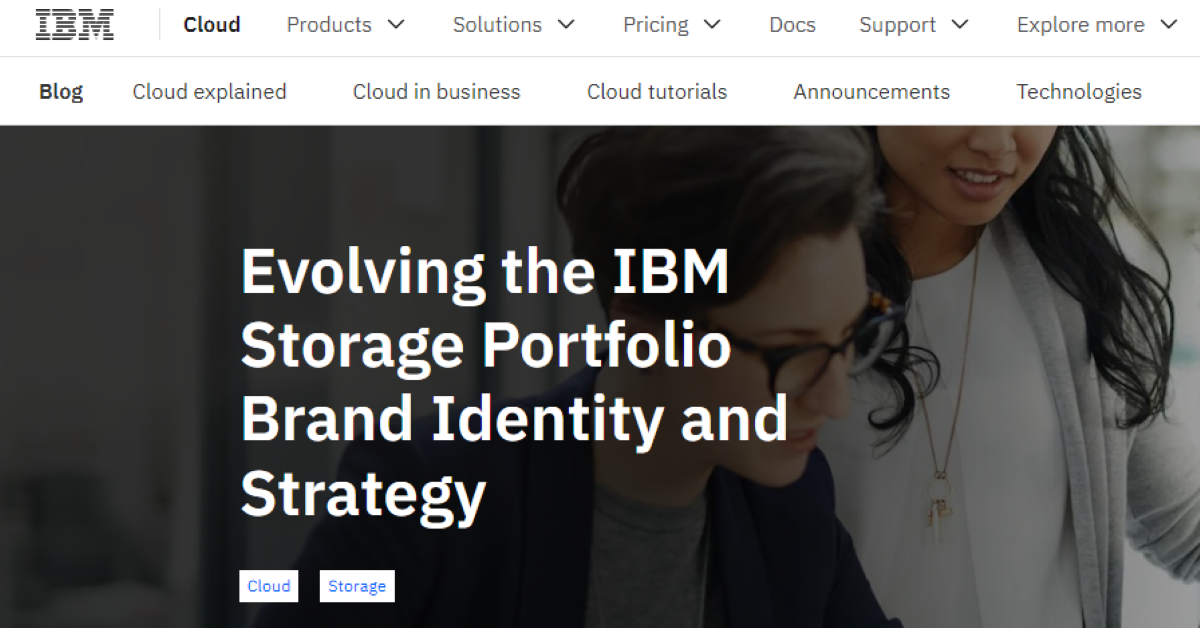Open the Solutions menu label
1200x628 pixels.
497,25
